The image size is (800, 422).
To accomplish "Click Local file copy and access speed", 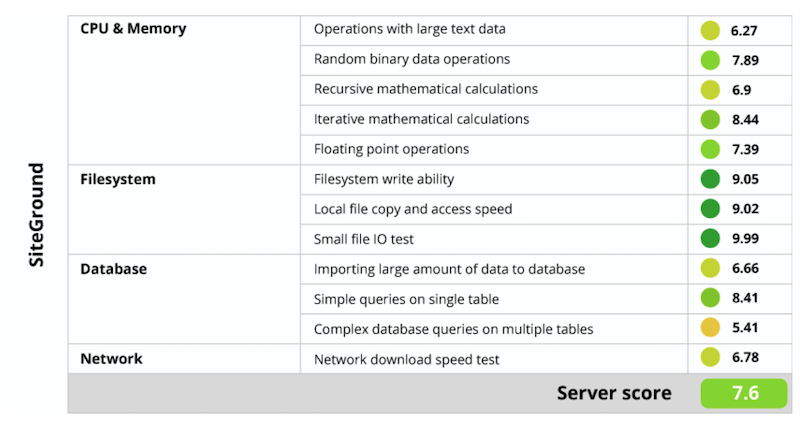I will click(x=413, y=209).
